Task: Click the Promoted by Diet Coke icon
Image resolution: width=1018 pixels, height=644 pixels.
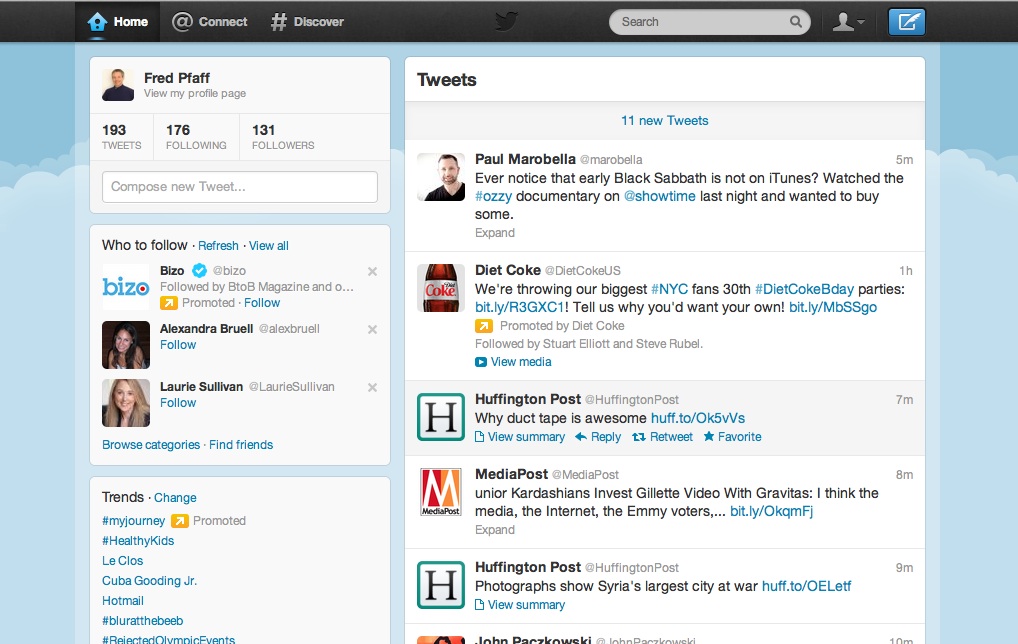Action: tap(484, 326)
